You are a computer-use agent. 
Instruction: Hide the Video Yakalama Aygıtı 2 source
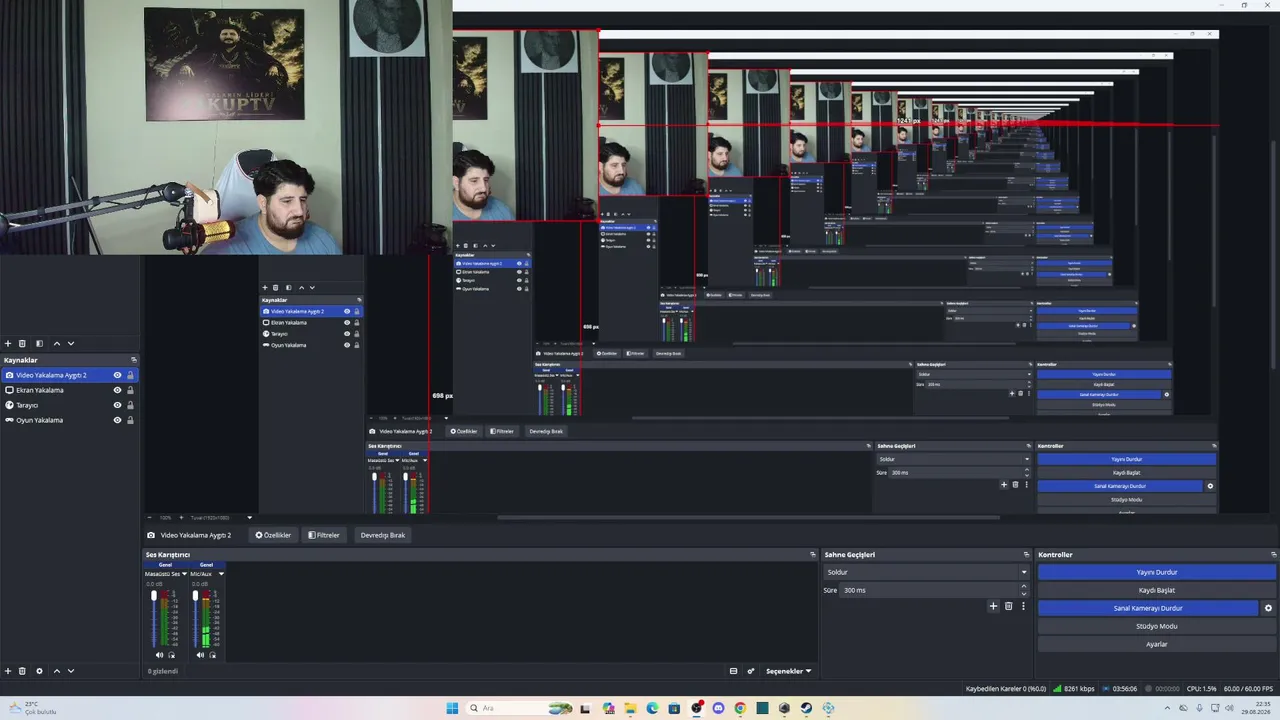tap(117, 375)
